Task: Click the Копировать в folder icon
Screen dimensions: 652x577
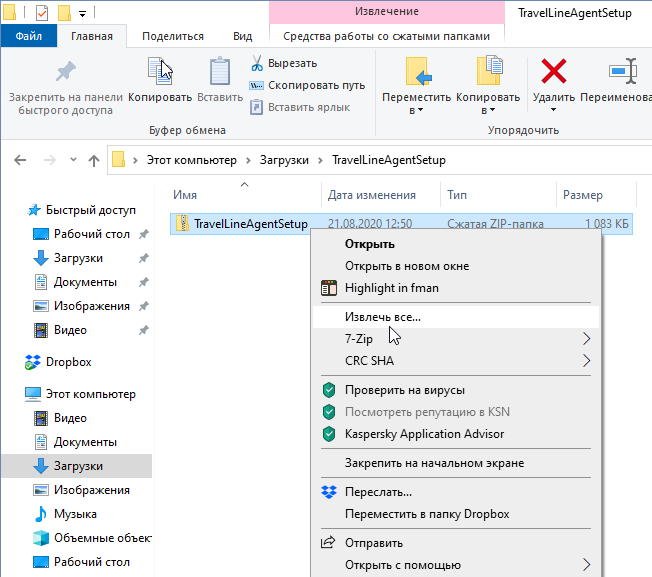Action: (x=489, y=70)
